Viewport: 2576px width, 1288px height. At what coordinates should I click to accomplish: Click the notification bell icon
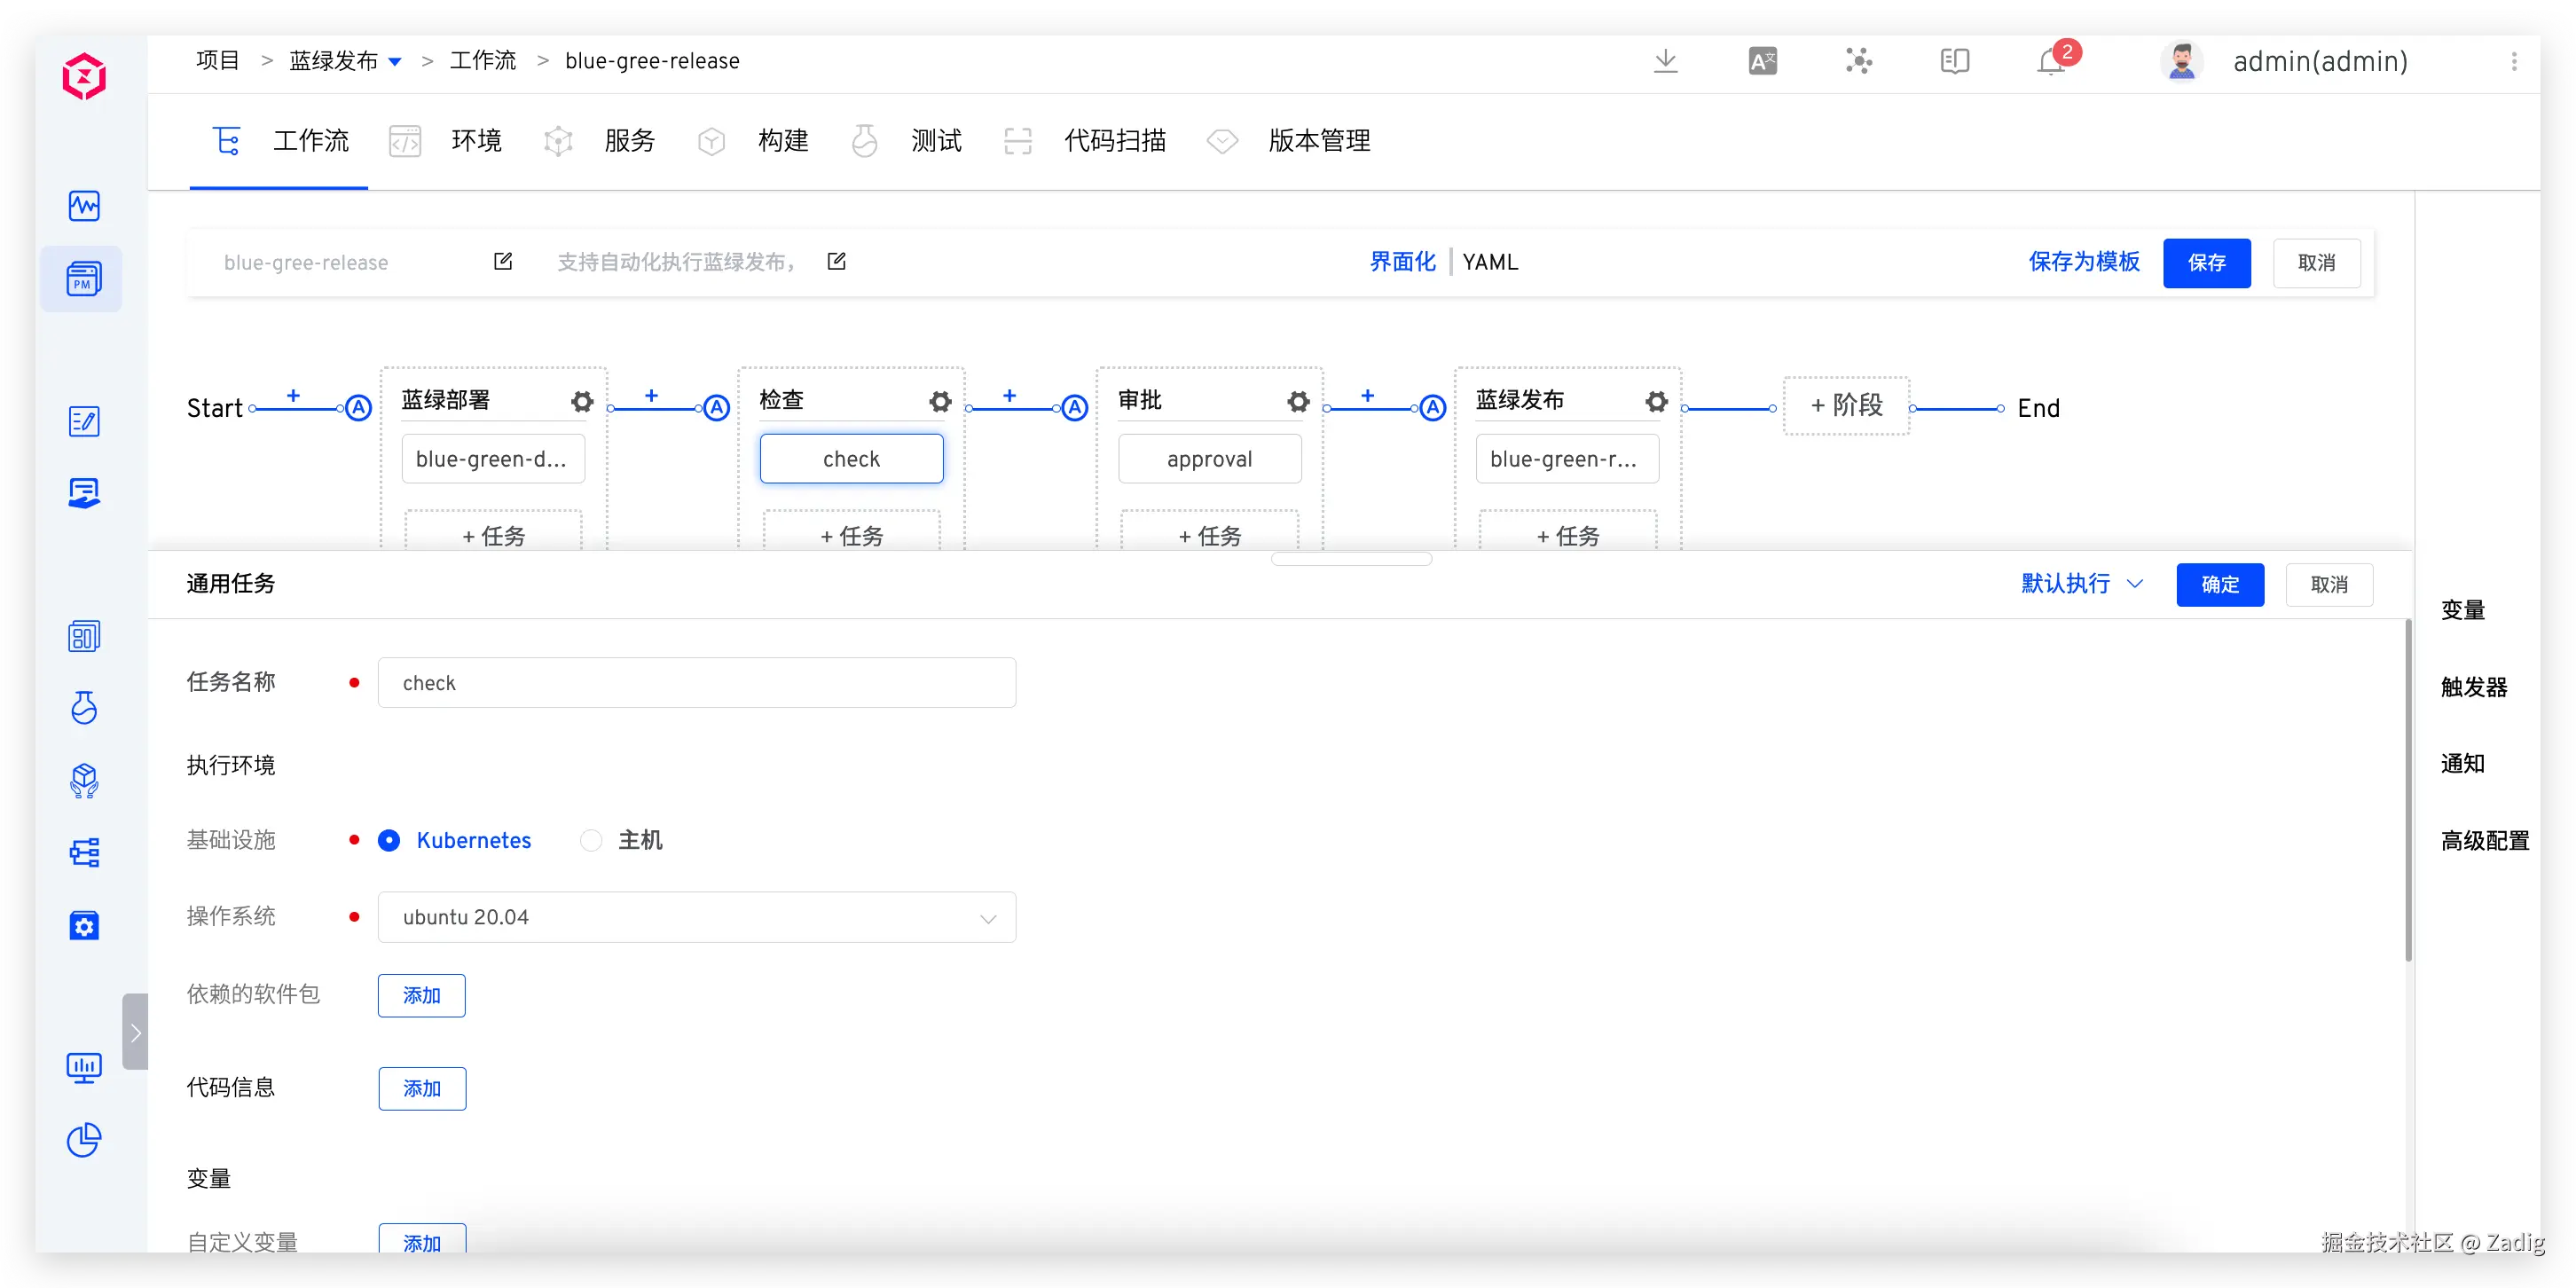point(2051,62)
